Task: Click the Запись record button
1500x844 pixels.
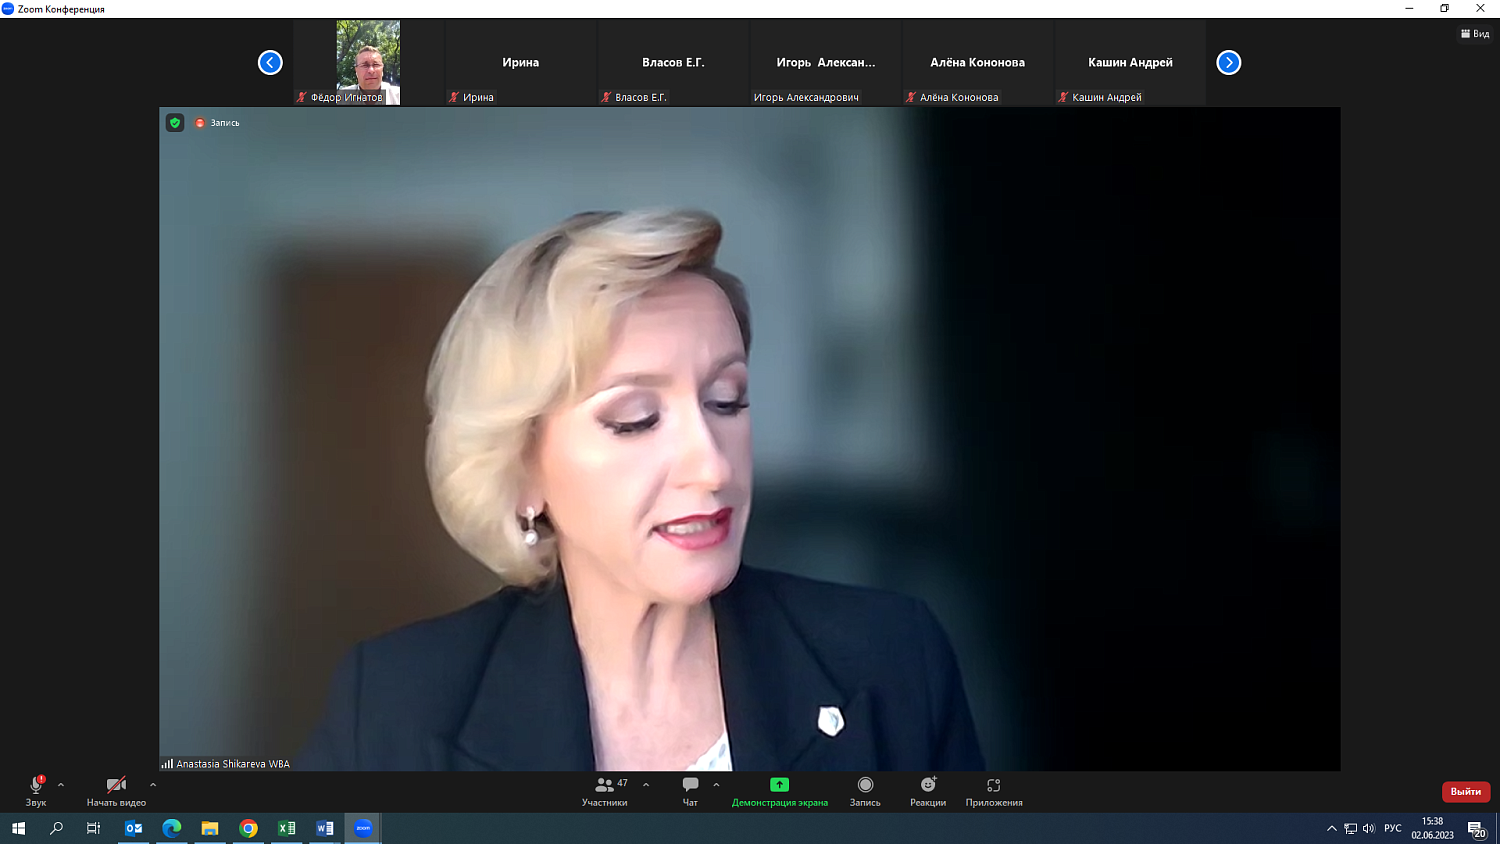Action: click(865, 791)
